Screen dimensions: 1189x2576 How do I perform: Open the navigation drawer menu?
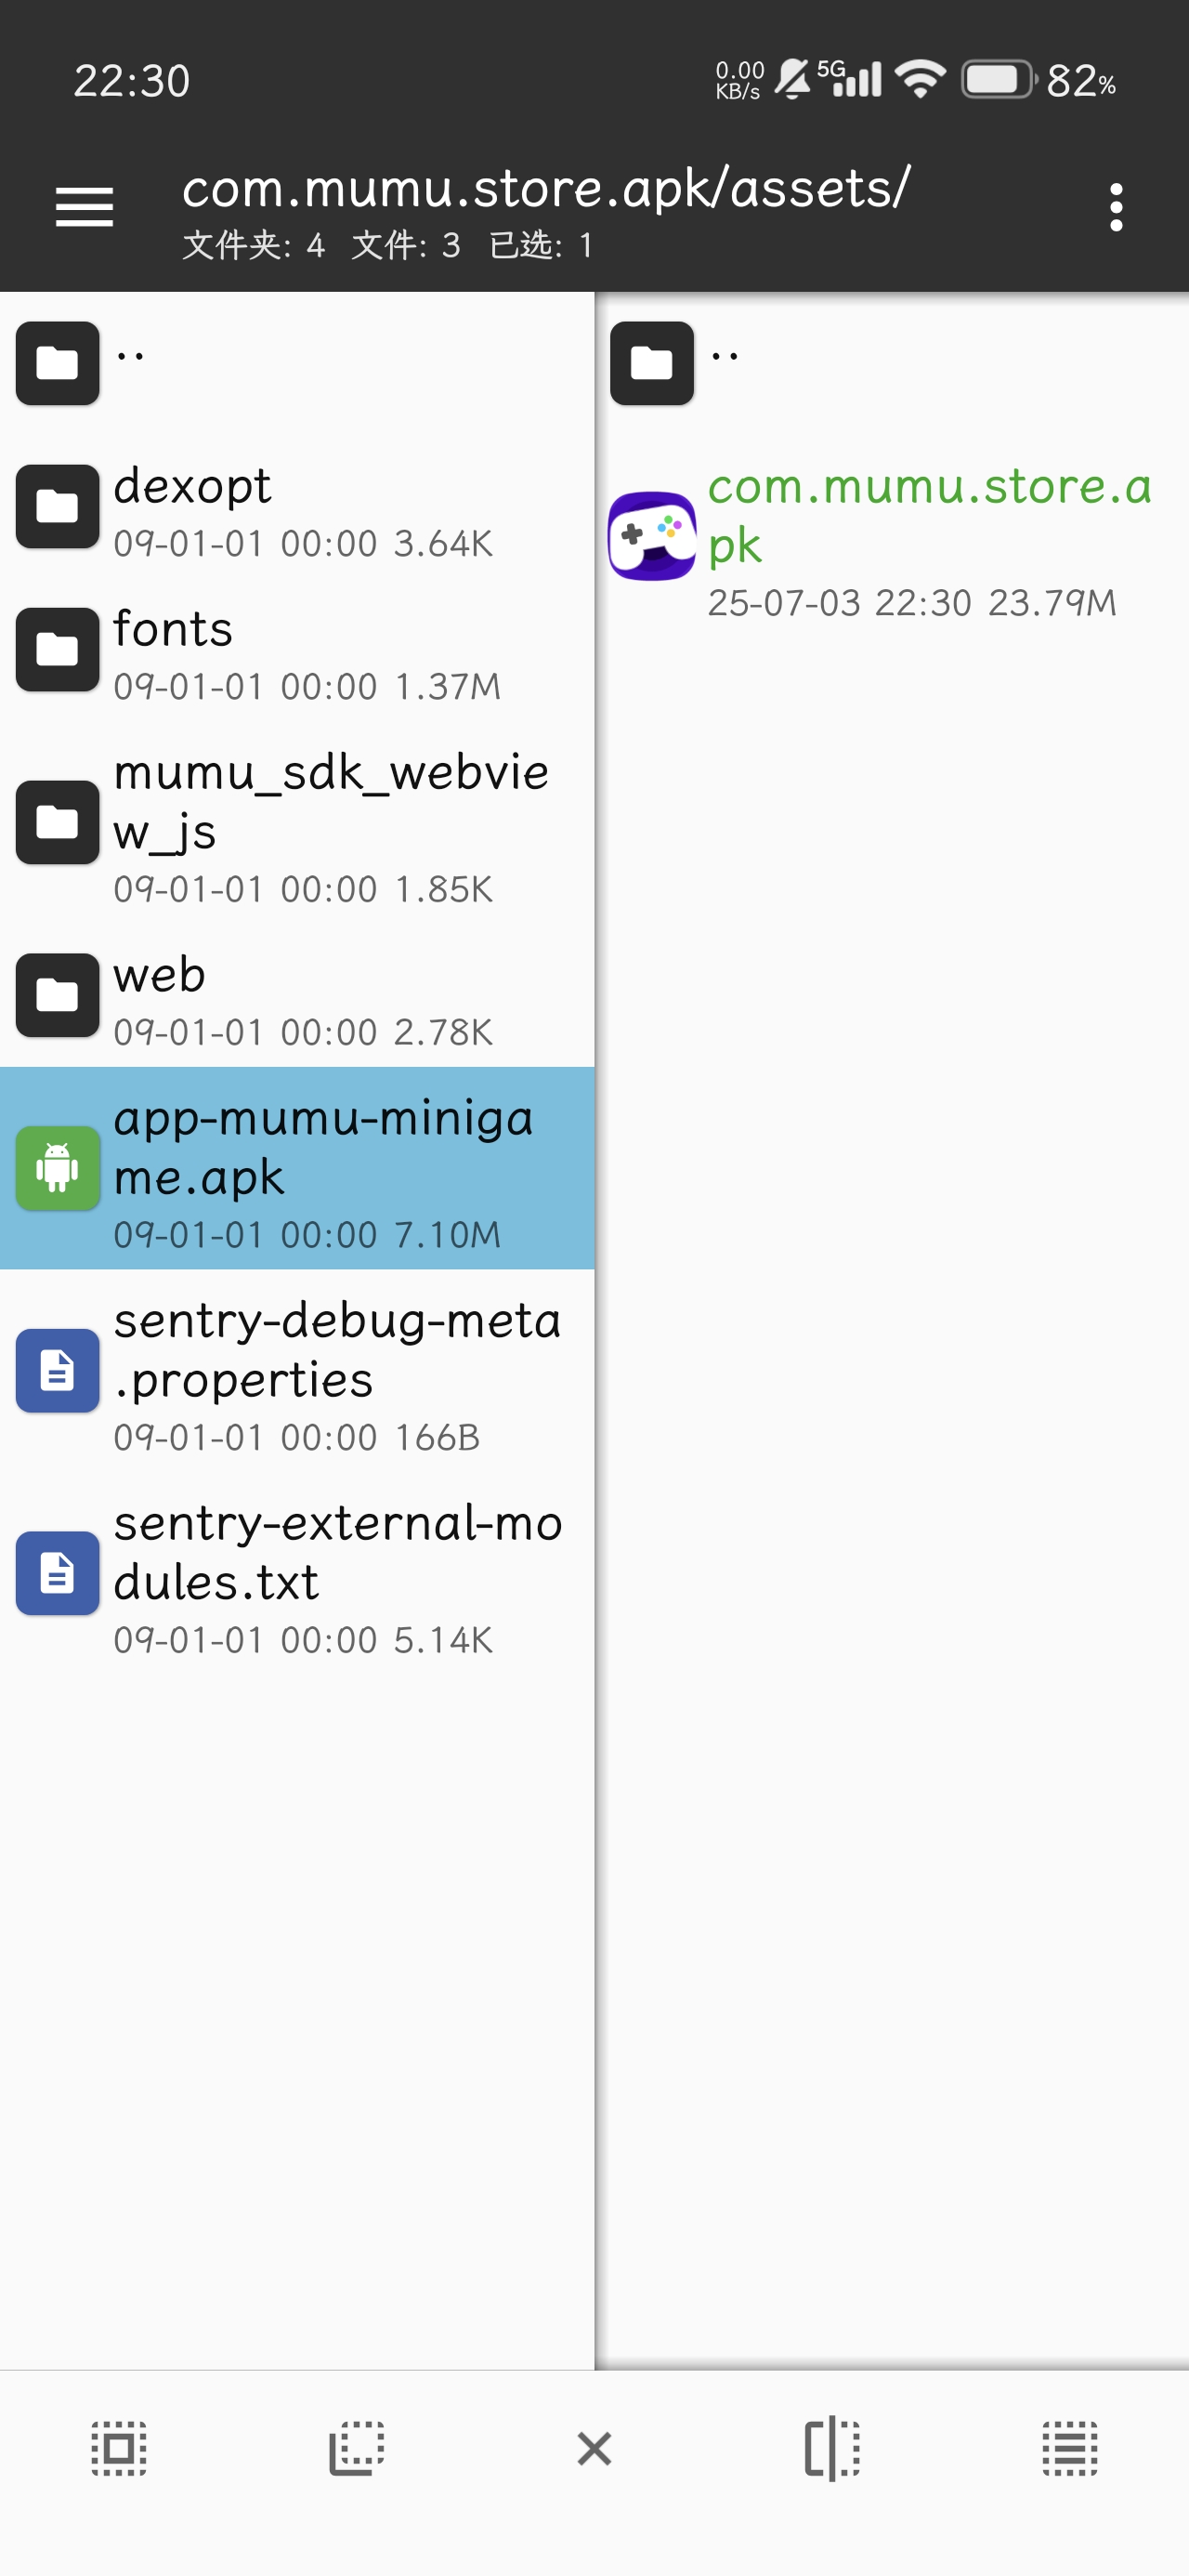pyautogui.click(x=84, y=207)
